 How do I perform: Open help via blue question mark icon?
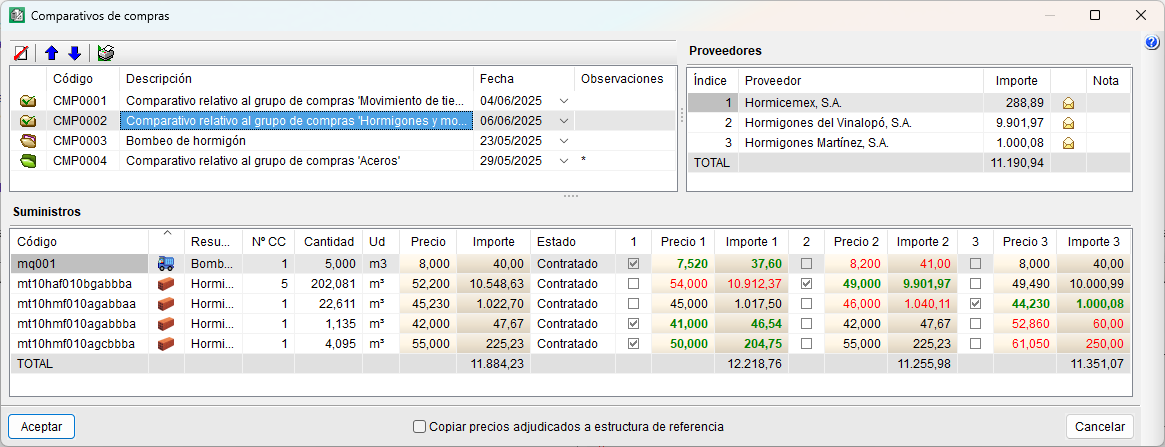1152,42
